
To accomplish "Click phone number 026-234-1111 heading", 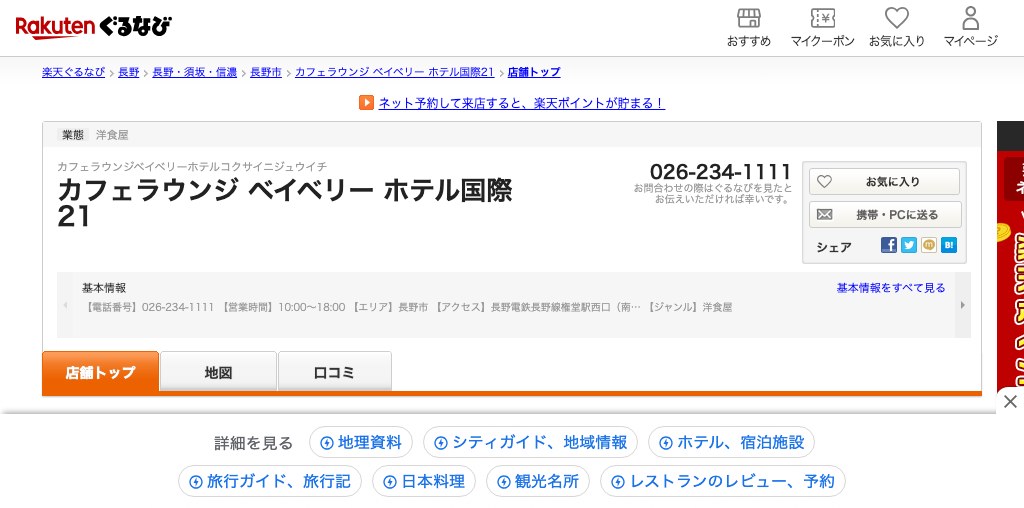I will [720, 172].
